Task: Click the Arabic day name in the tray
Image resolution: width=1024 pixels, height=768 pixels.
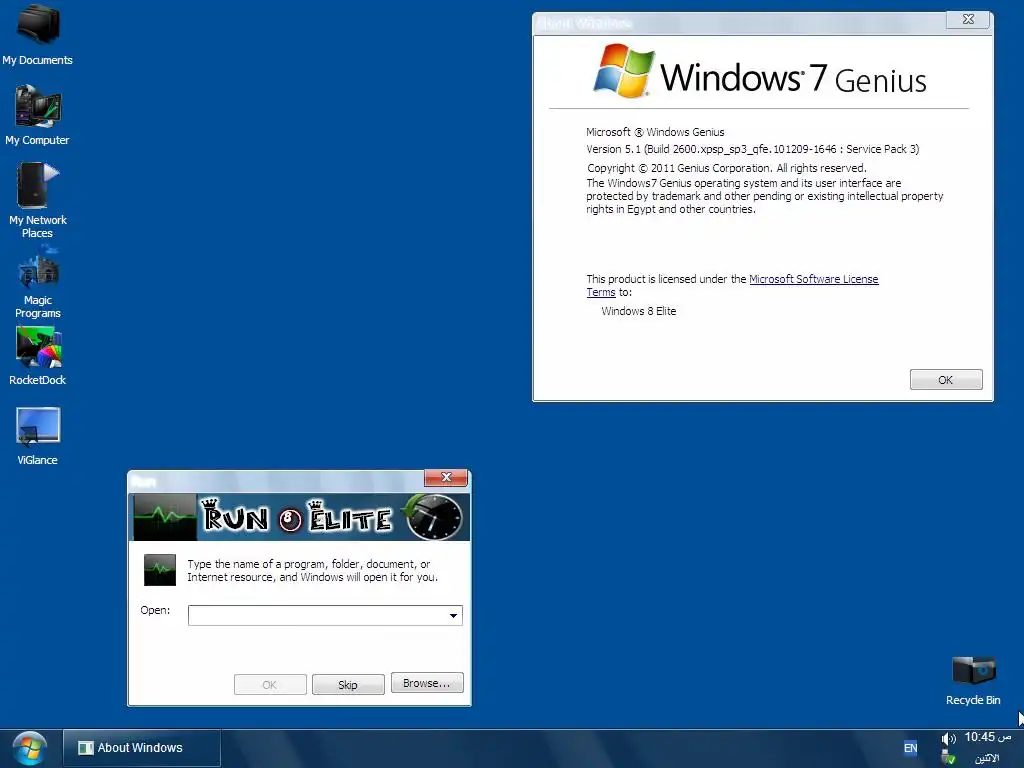Action: click(987, 758)
